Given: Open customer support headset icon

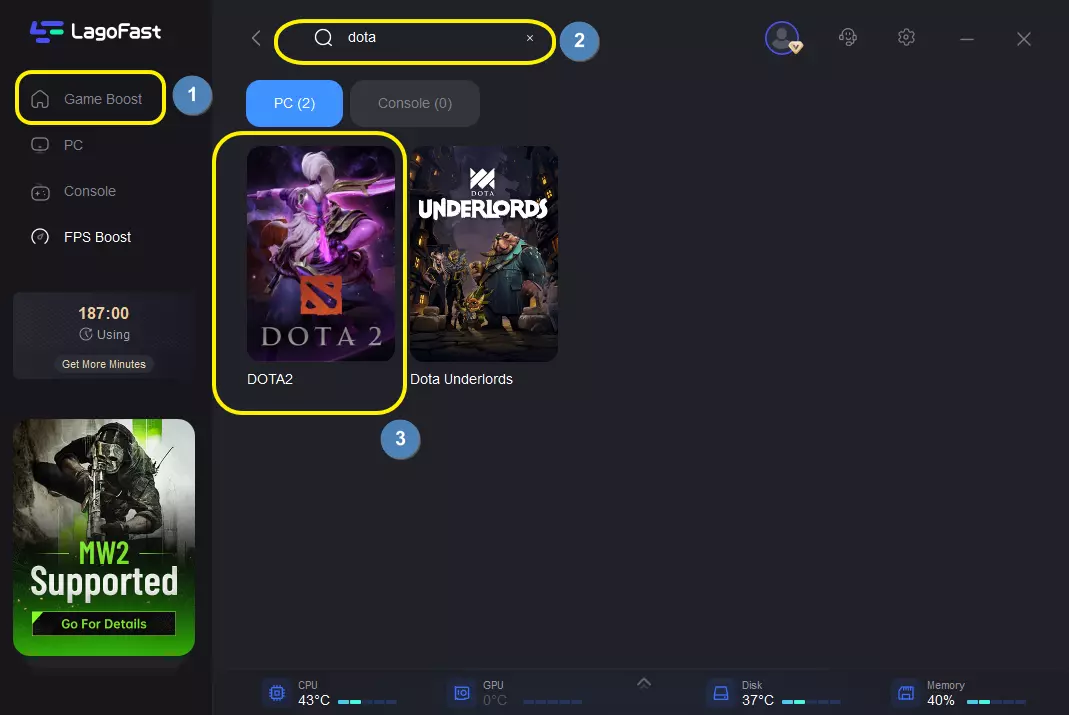Looking at the screenshot, I should 848,38.
